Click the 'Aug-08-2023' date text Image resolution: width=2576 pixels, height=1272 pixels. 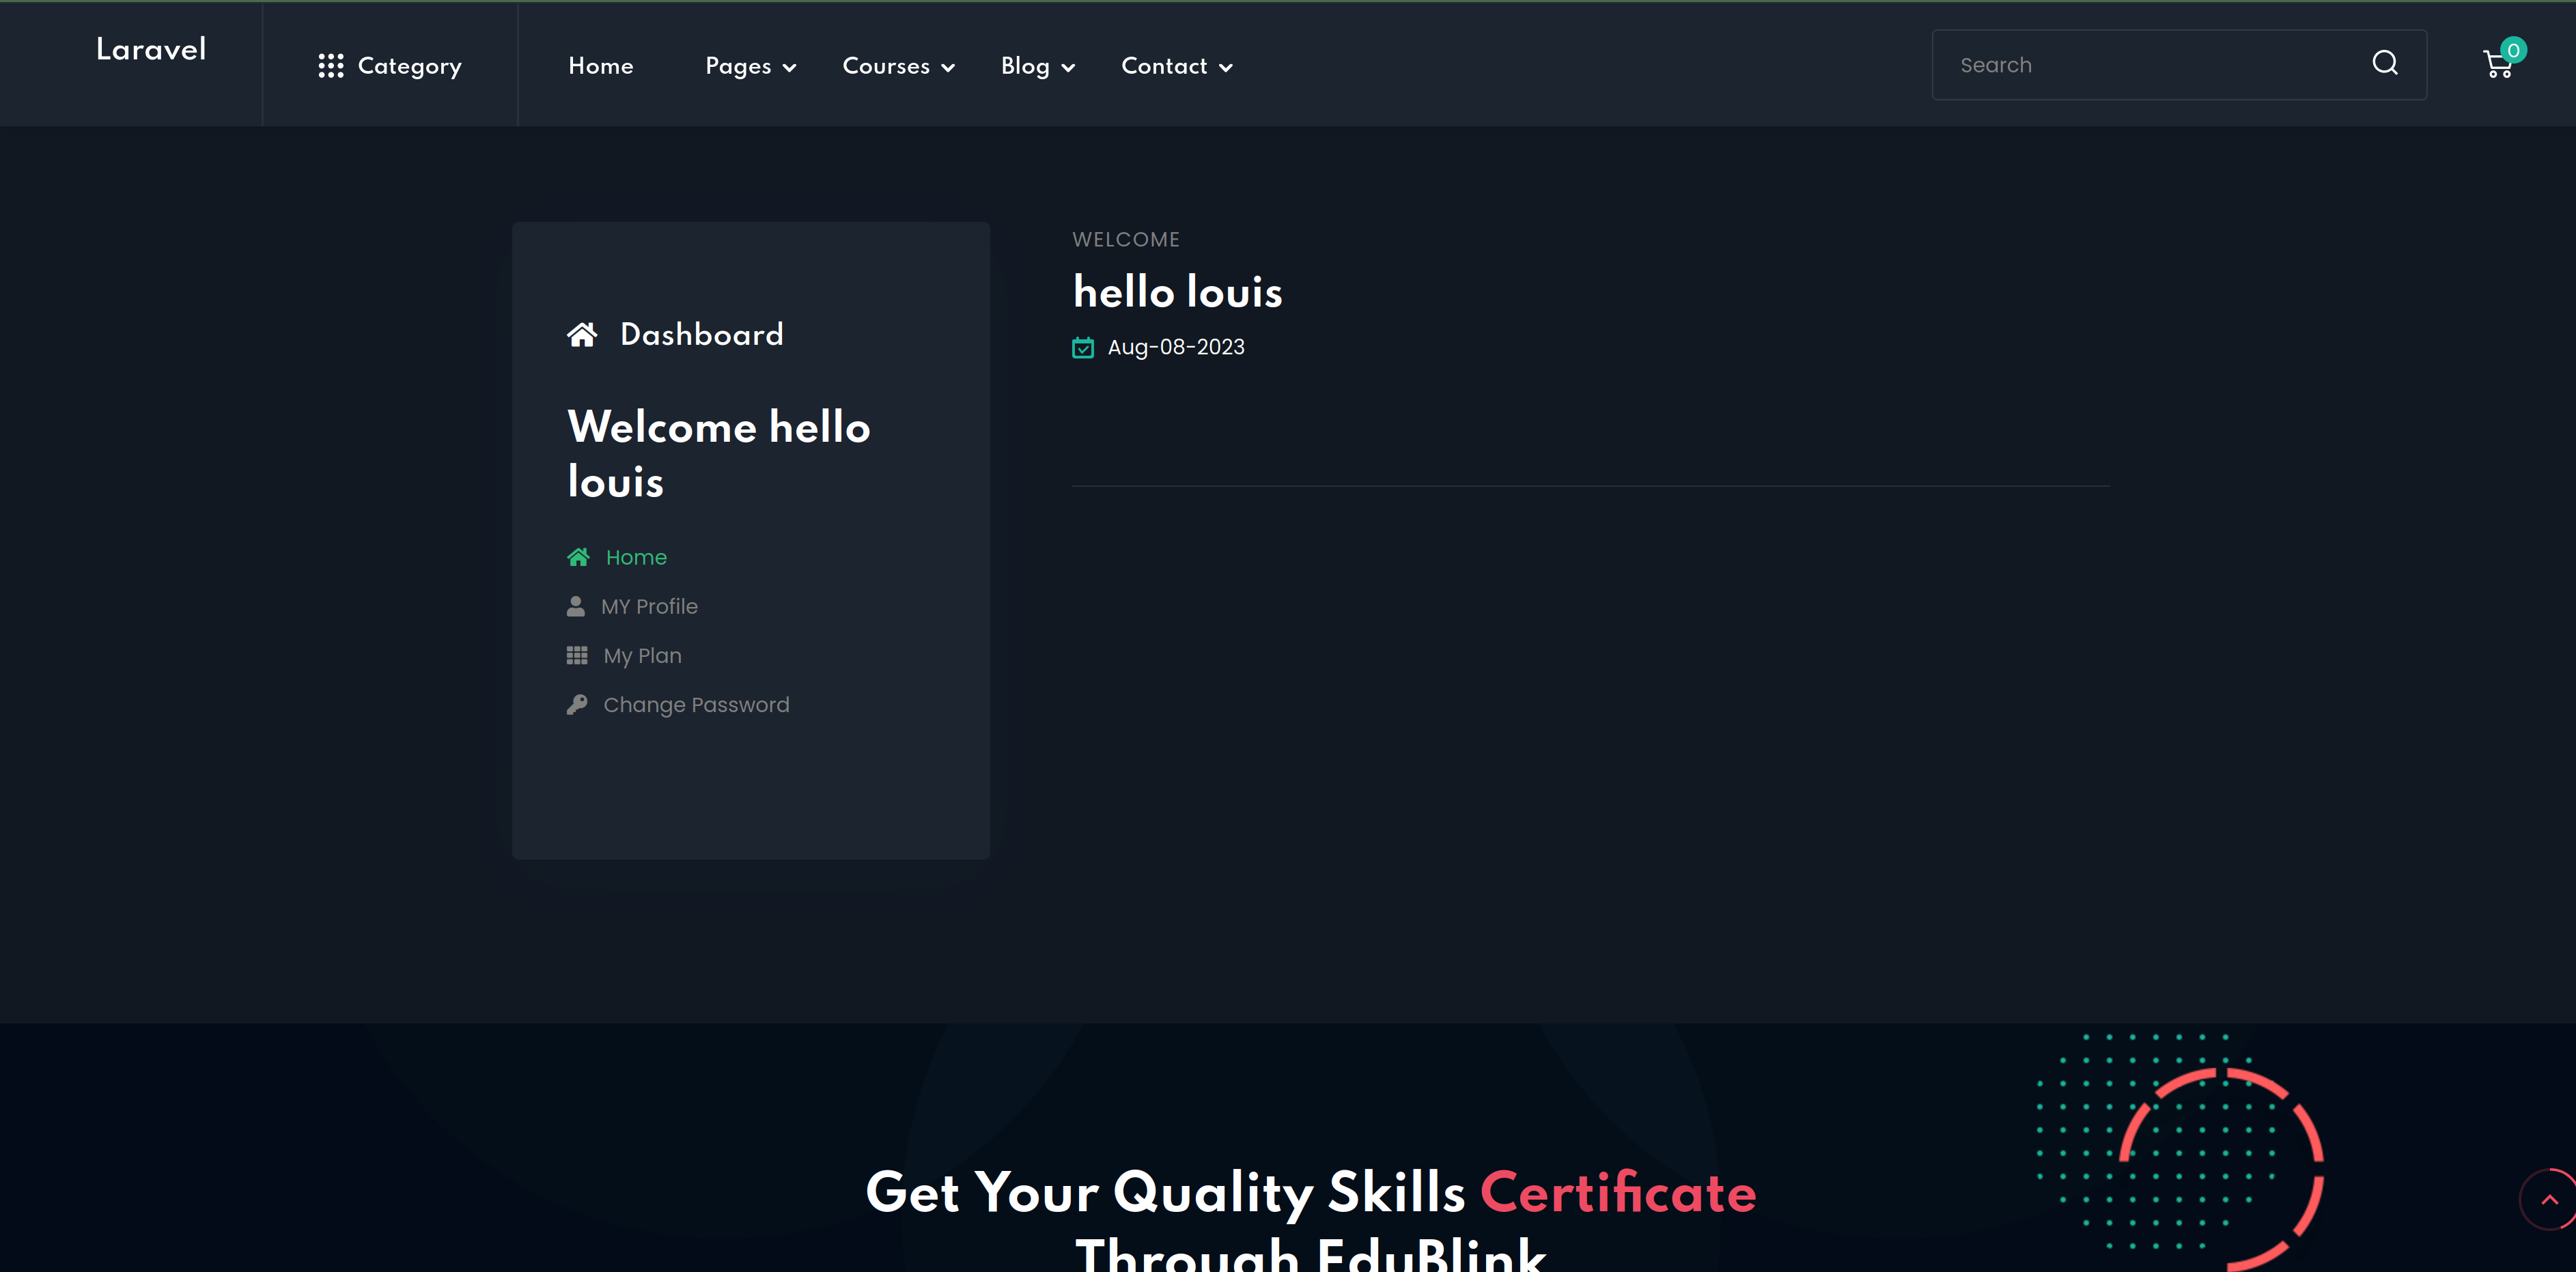point(1176,347)
